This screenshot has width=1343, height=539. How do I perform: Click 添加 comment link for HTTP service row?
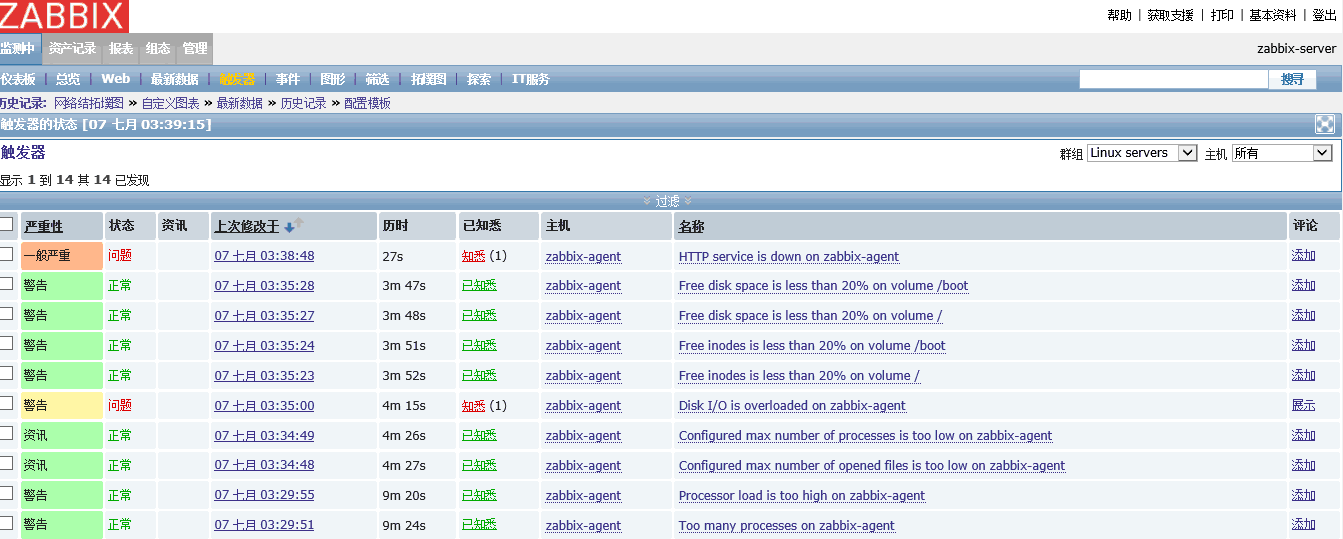pos(1303,255)
